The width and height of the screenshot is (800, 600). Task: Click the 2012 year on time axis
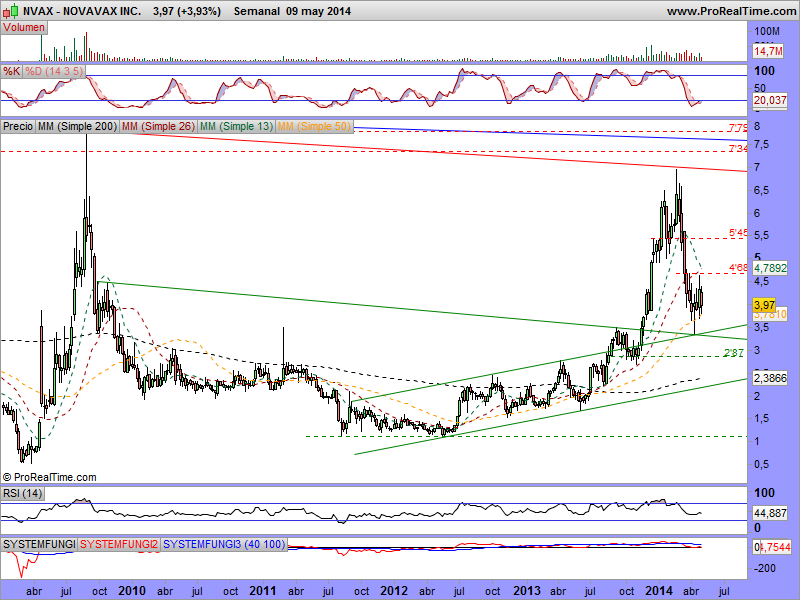point(394,591)
